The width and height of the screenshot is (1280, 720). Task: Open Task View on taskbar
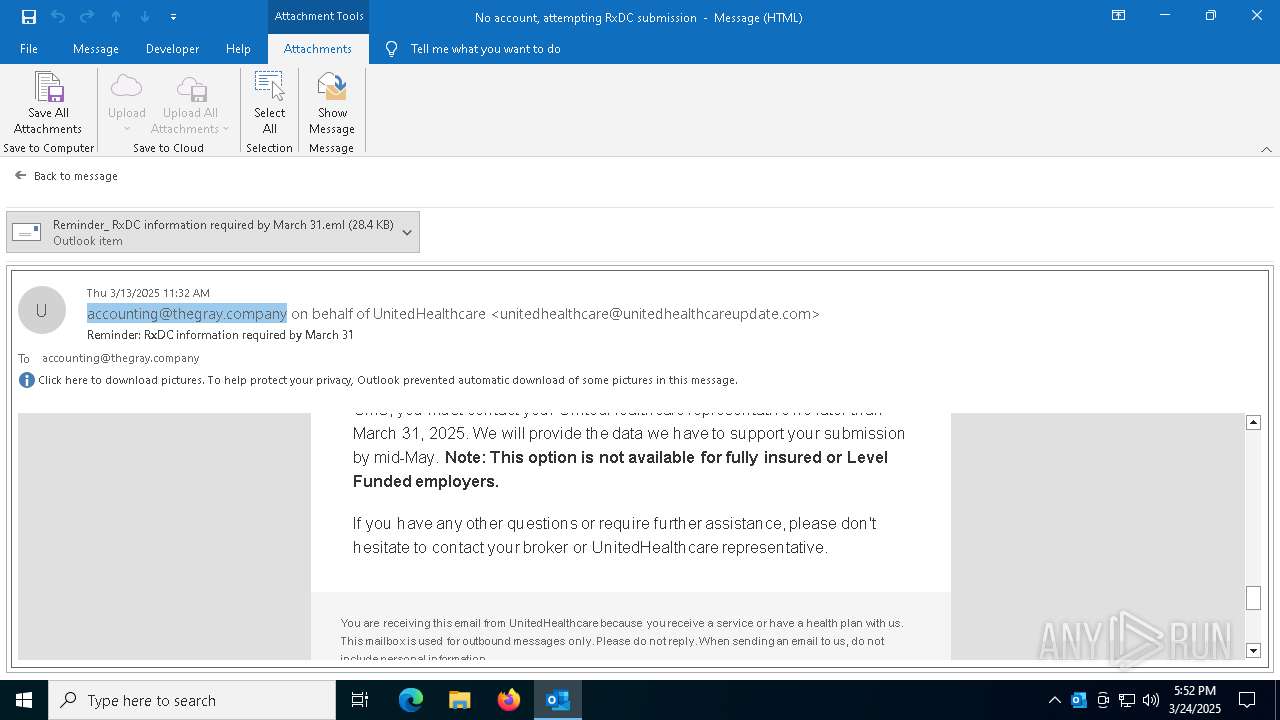click(x=360, y=700)
